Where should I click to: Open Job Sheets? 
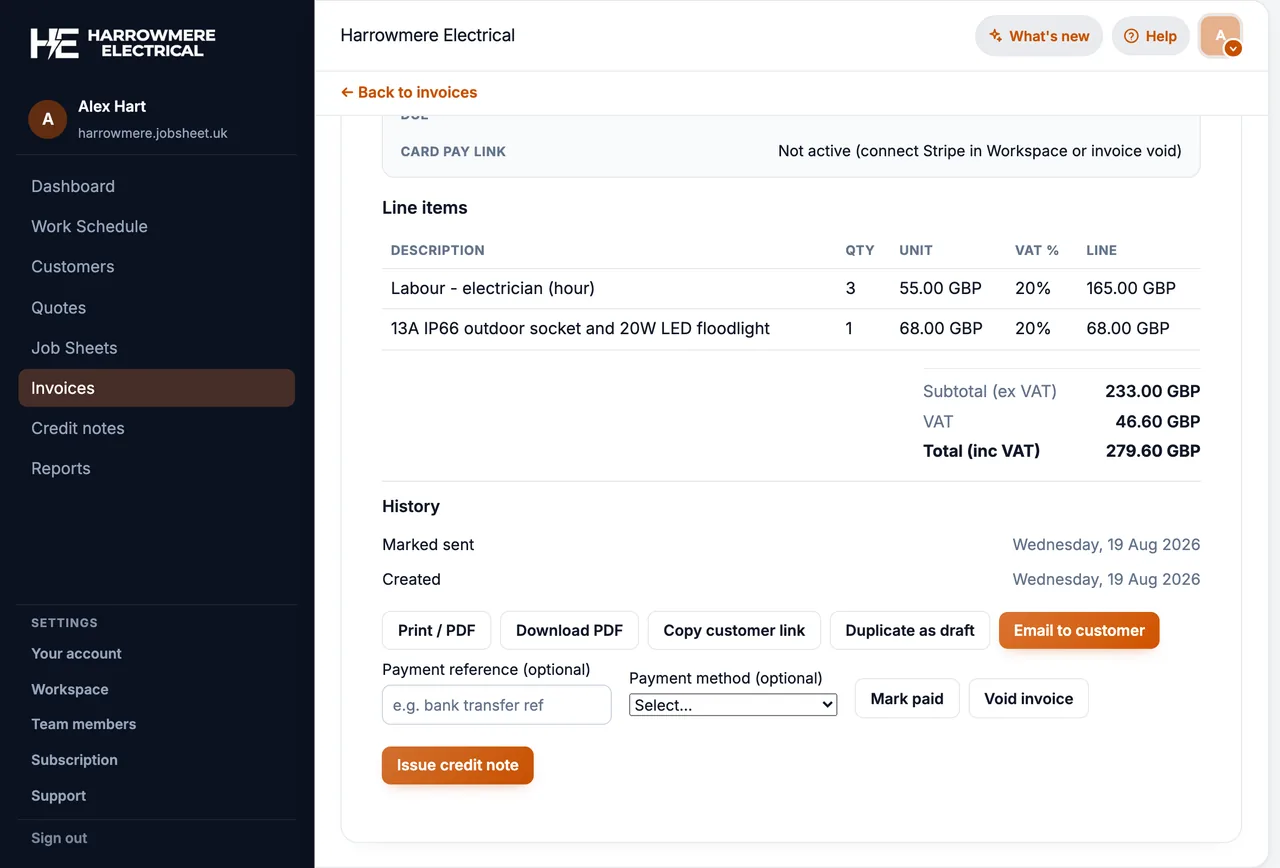point(74,348)
